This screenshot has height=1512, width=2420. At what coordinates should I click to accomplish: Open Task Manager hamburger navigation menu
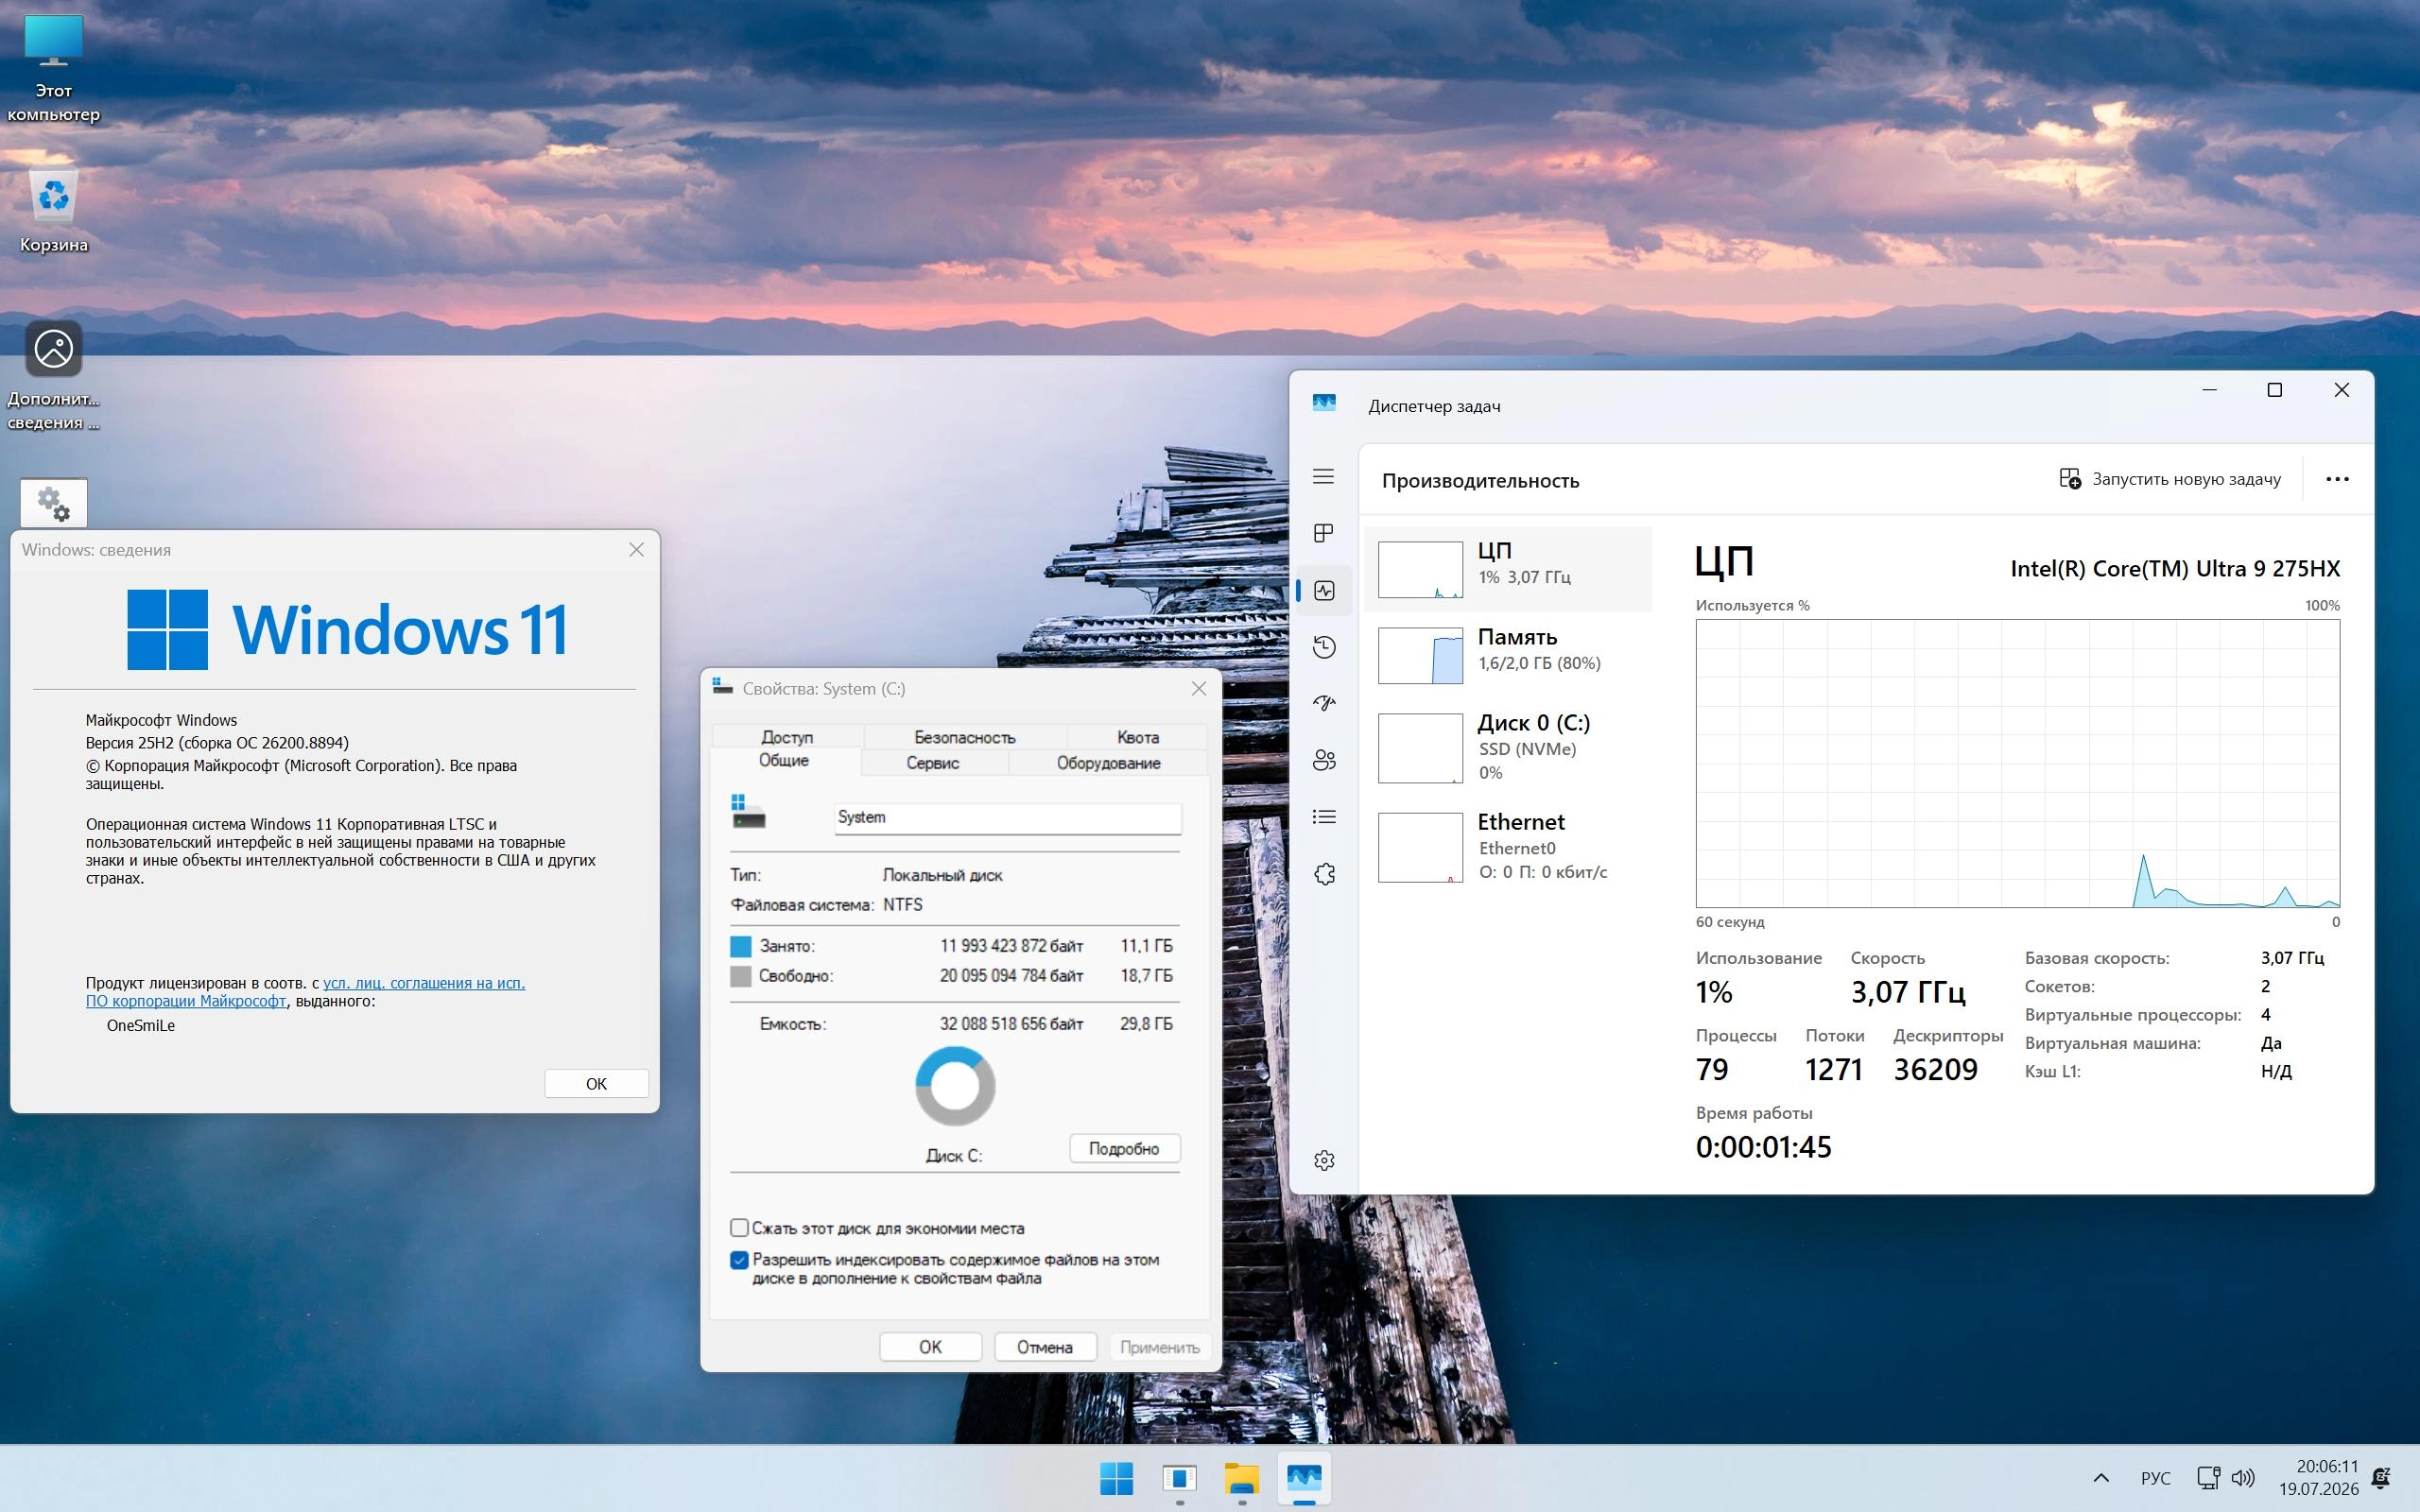1323,476
